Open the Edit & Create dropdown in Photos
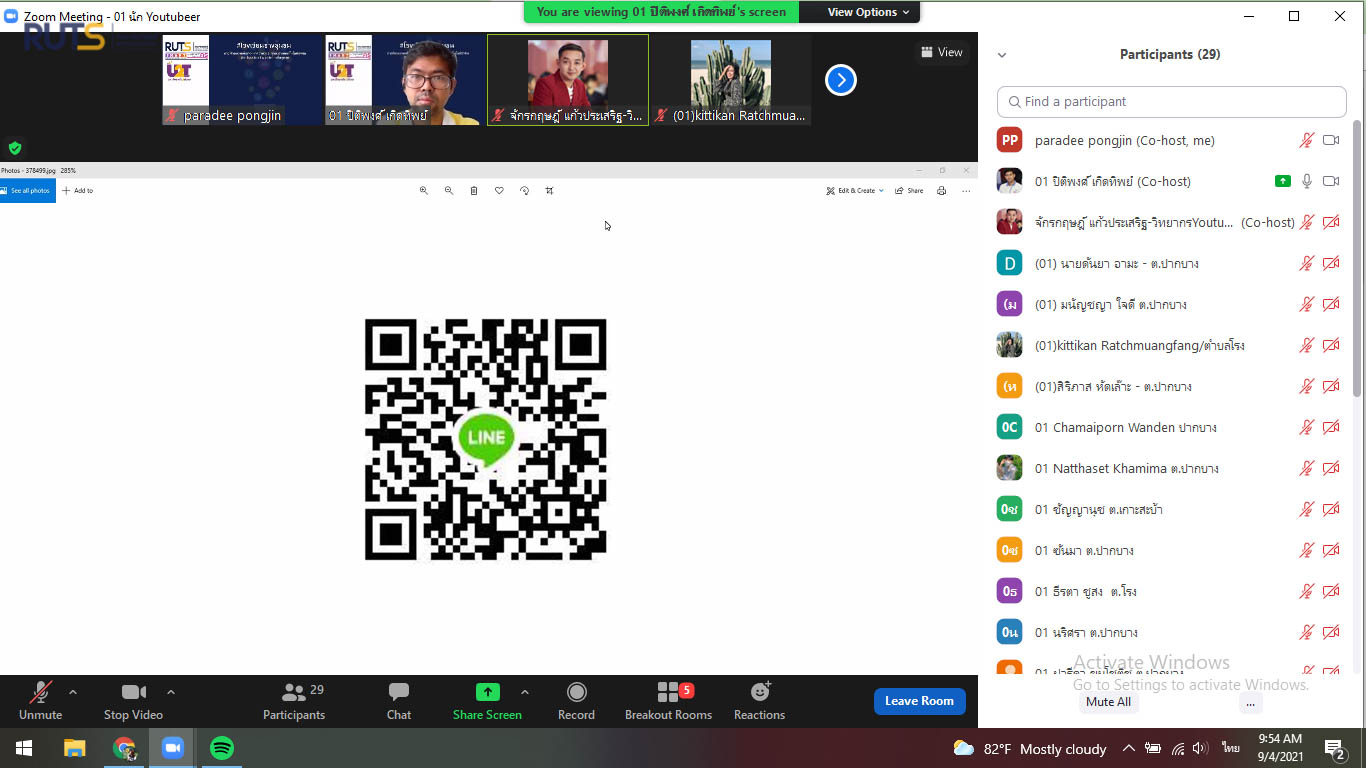The width and height of the screenshot is (1366, 768). click(x=855, y=191)
